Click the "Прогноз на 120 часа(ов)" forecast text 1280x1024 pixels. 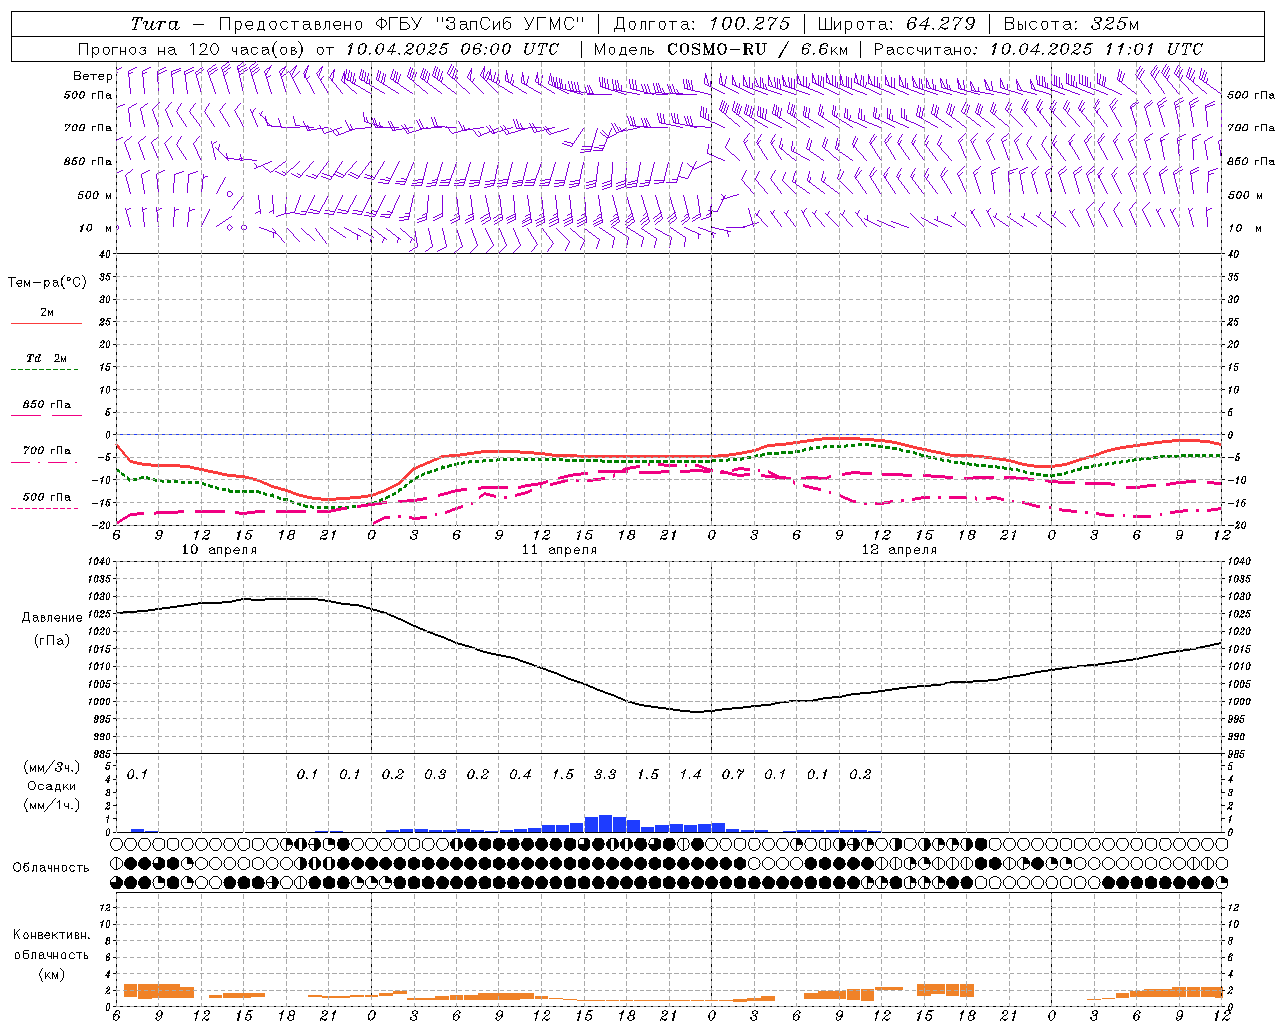tap(193, 49)
